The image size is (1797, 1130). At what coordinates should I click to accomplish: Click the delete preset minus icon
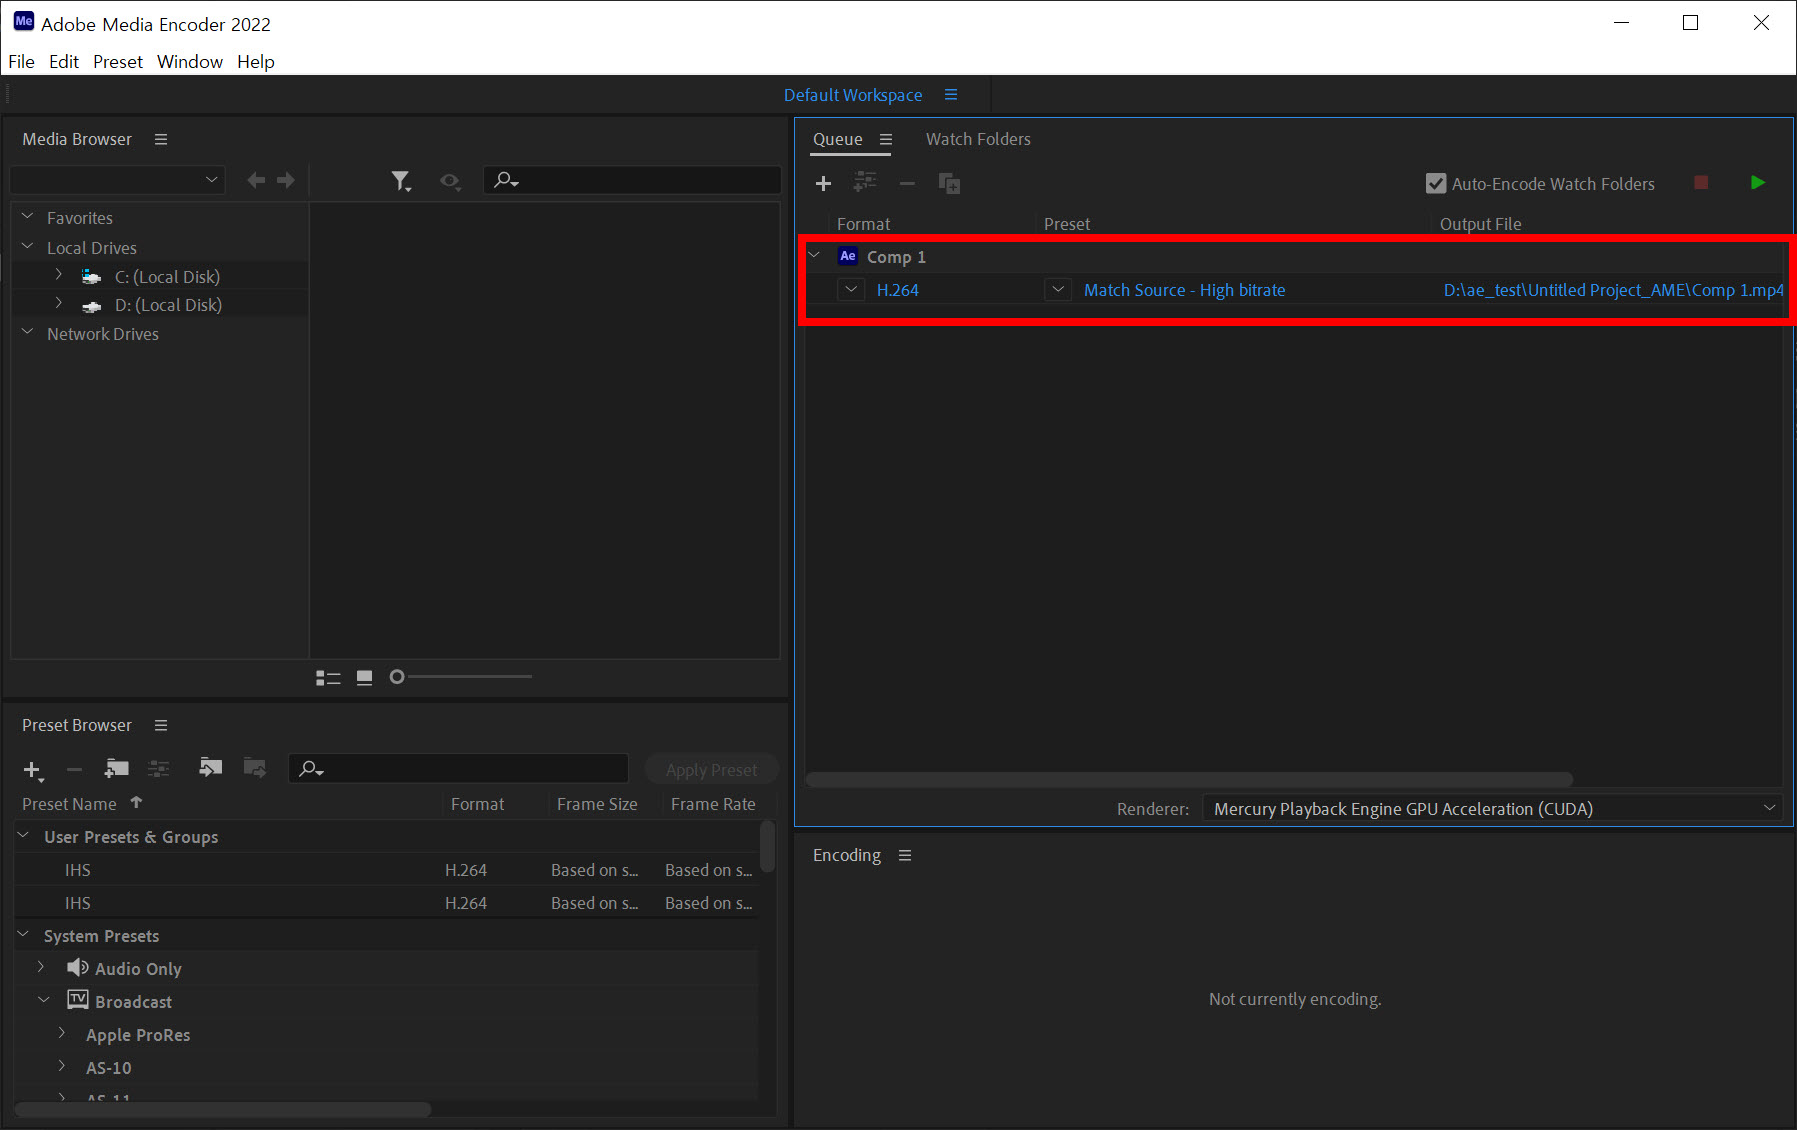74,769
